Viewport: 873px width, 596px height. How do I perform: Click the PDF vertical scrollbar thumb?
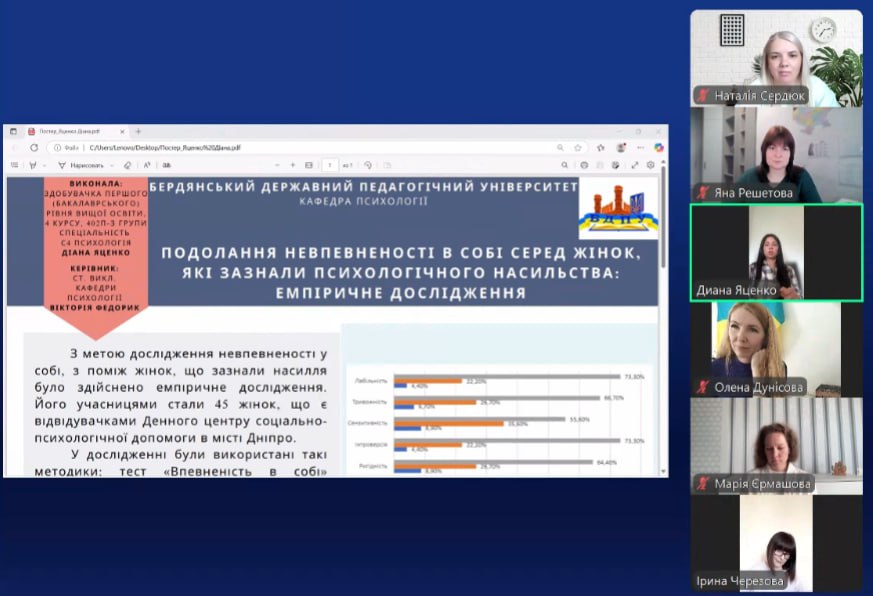pyautogui.click(x=663, y=217)
